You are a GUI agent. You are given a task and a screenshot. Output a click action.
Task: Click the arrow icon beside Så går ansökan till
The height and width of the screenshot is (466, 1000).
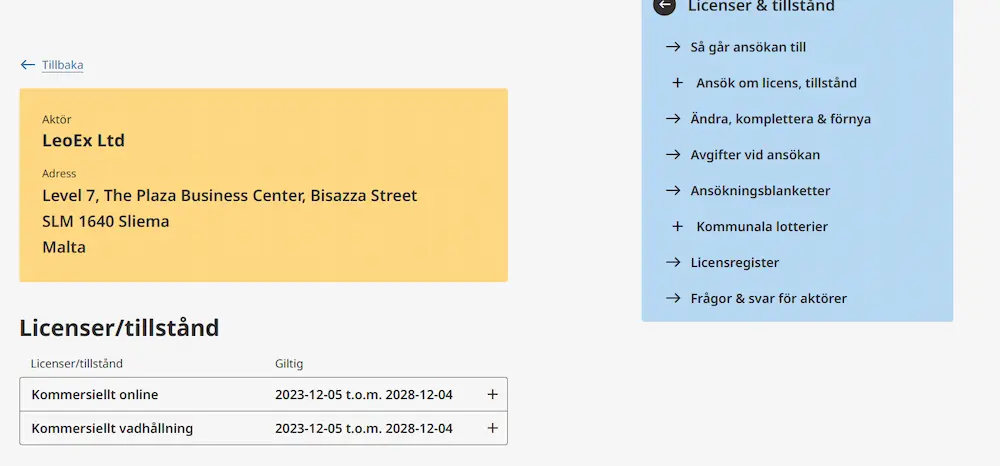point(673,47)
